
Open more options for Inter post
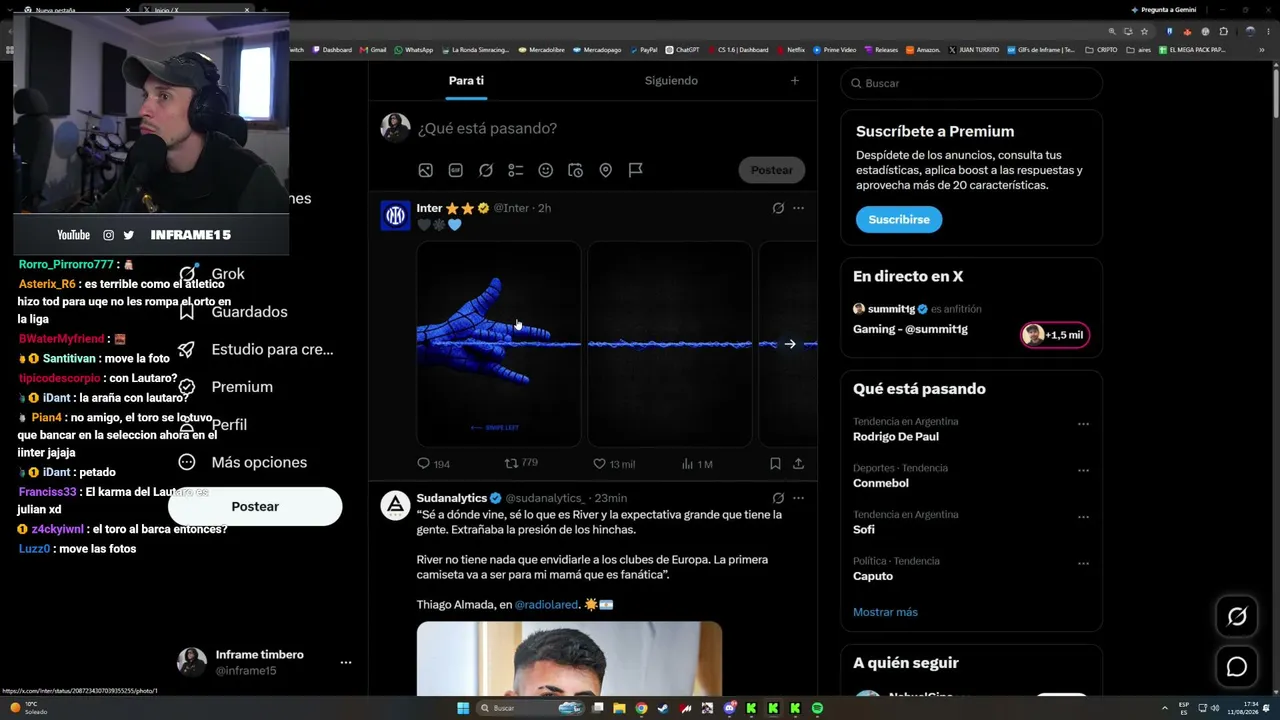798,208
